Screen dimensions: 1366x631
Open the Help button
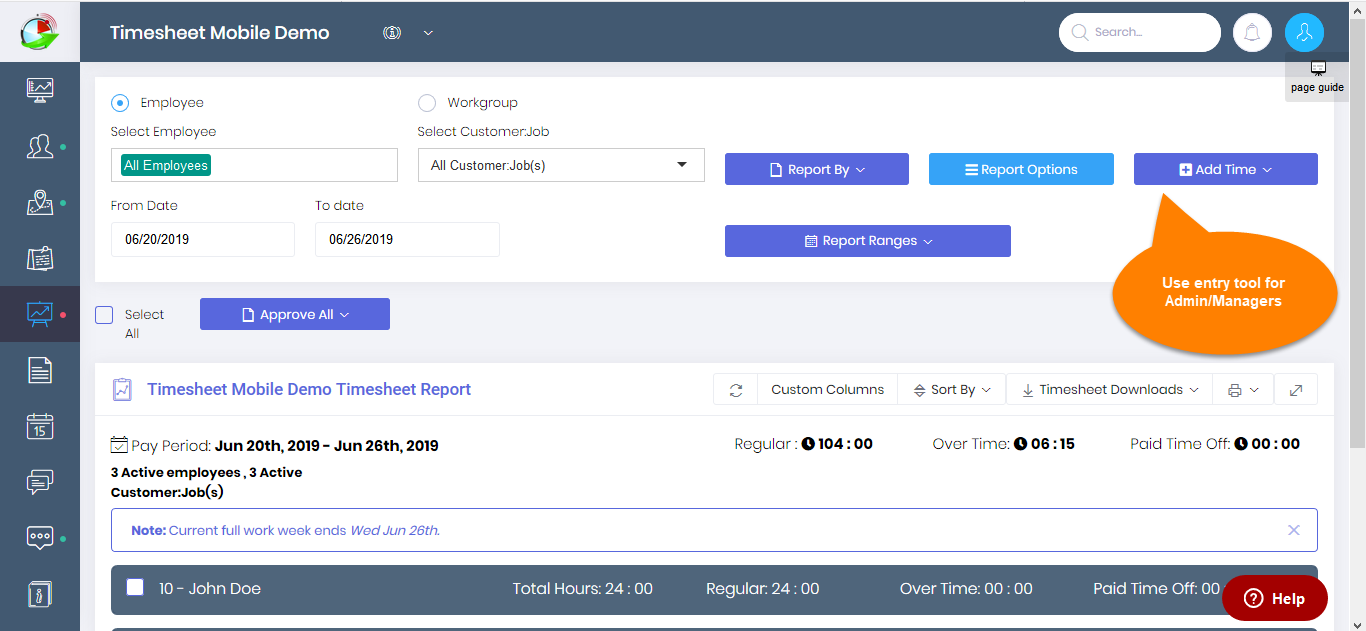point(1274,597)
